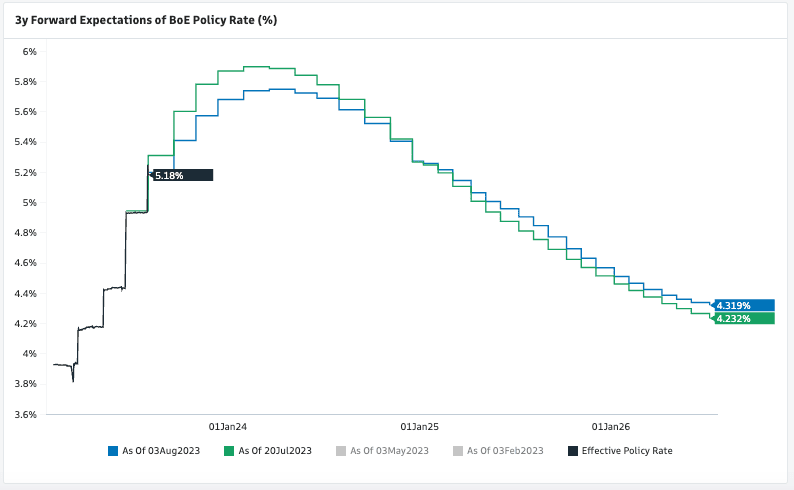Viewport: 794px width, 490px height.
Task: Enable the As Of 03May2023 series label
Action: pos(391,451)
